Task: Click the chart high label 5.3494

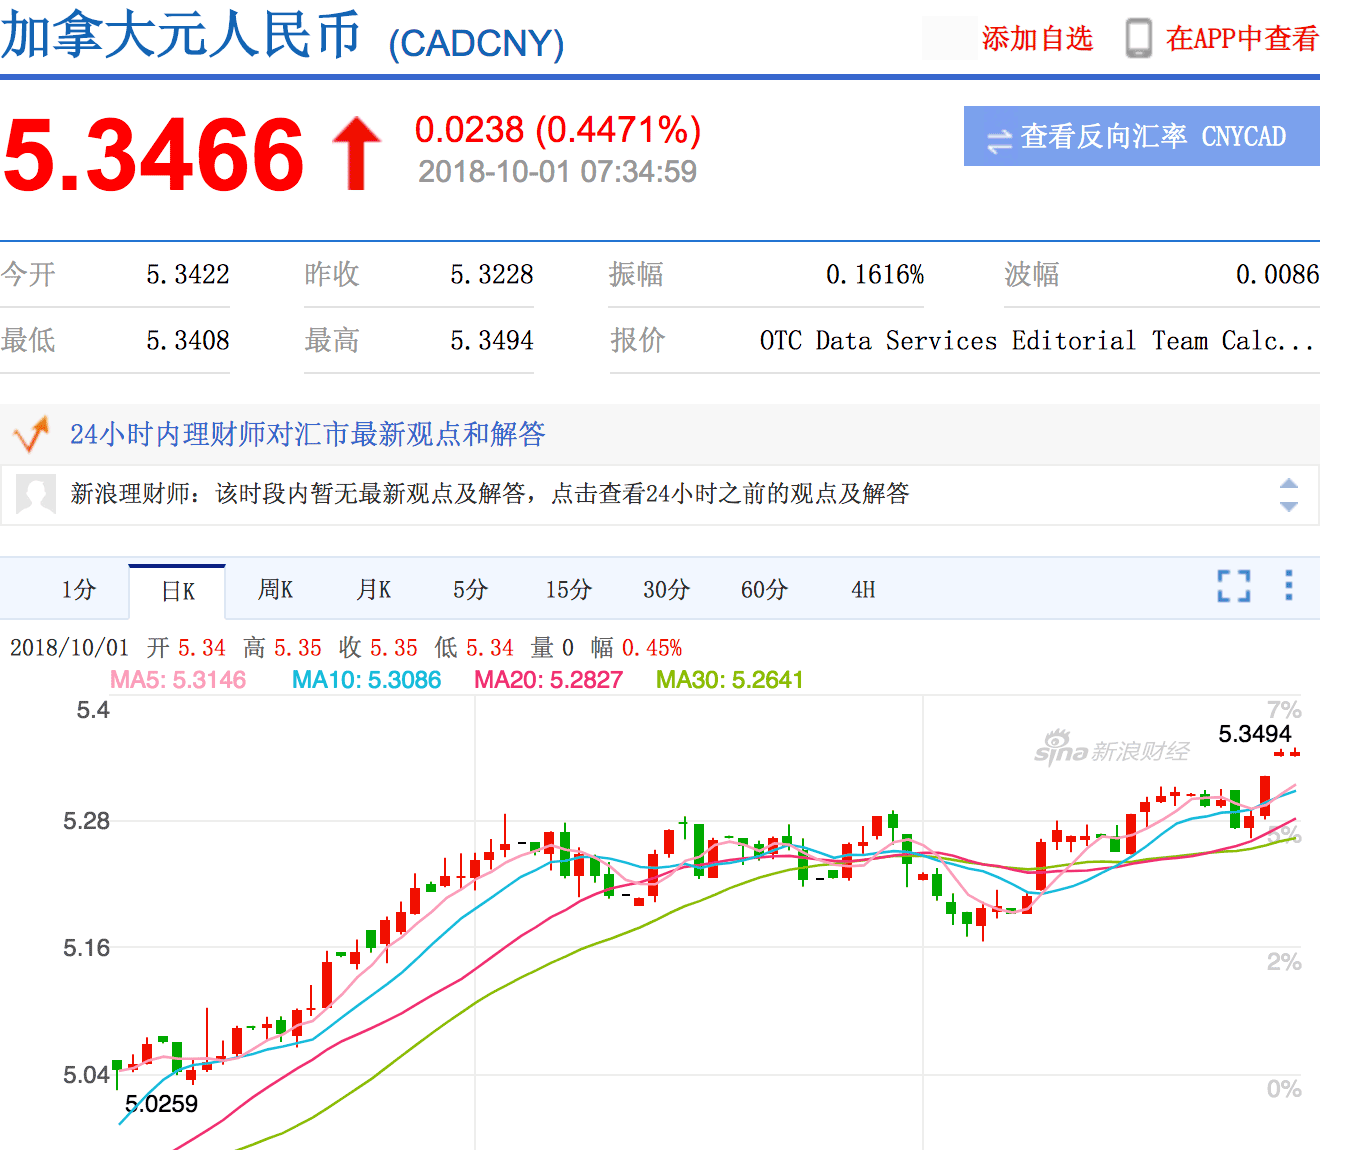Action: pyautogui.click(x=1255, y=734)
